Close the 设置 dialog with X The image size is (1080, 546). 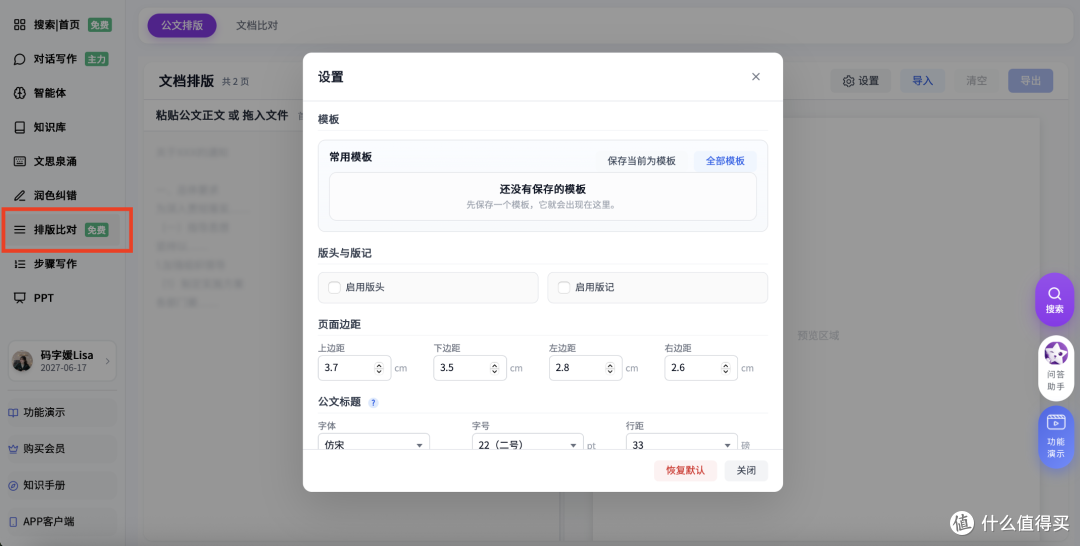[756, 76]
